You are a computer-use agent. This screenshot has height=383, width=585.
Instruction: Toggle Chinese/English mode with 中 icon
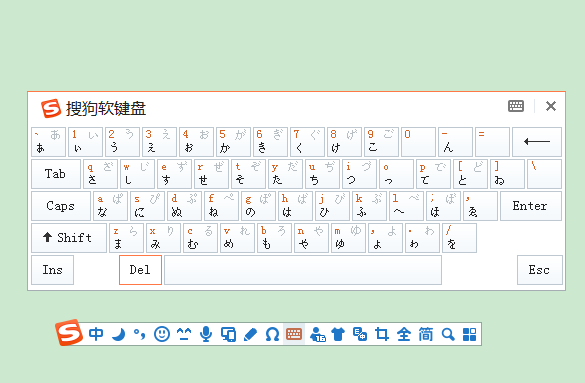click(96, 334)
